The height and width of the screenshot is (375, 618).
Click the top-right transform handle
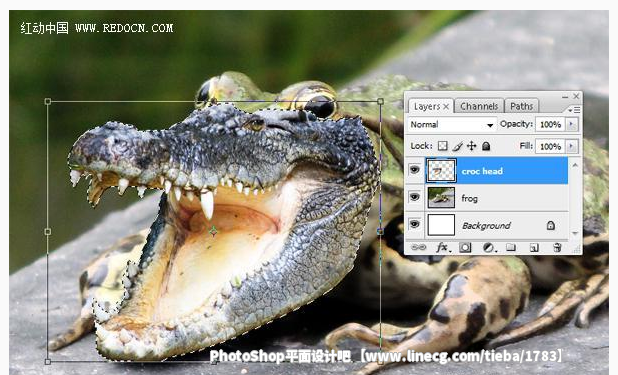click(x=380, y=101)
